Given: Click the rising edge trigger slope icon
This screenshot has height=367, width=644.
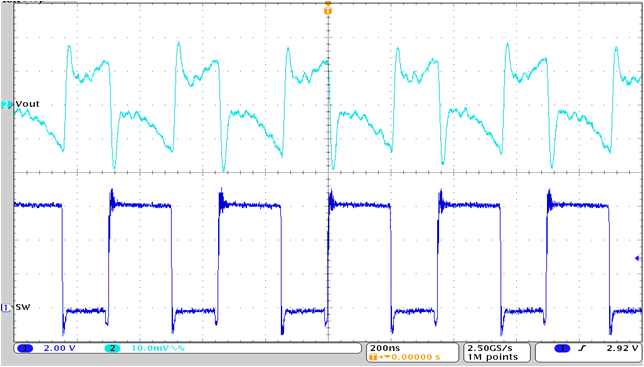Looking at the screenshot, I should 582,349.
